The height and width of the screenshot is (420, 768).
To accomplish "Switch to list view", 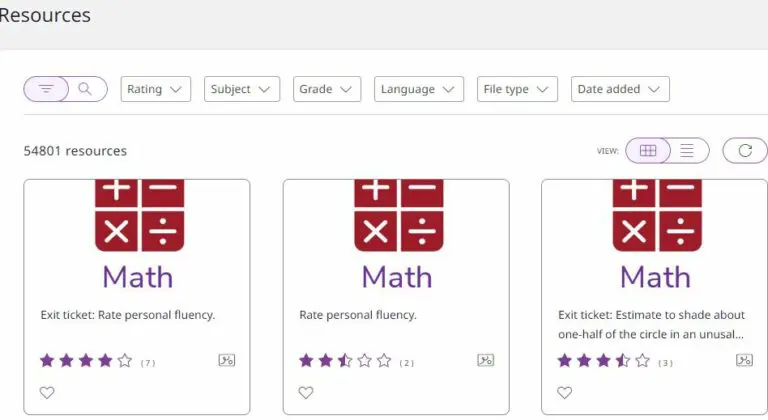I will 687,151.
